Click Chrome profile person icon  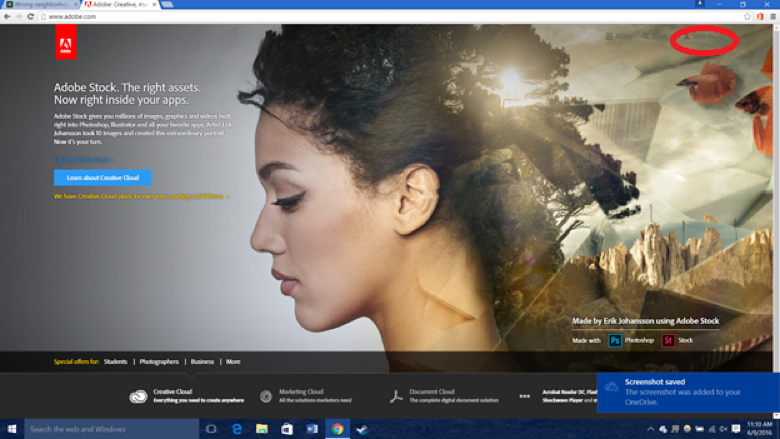(x=699, y=3)
